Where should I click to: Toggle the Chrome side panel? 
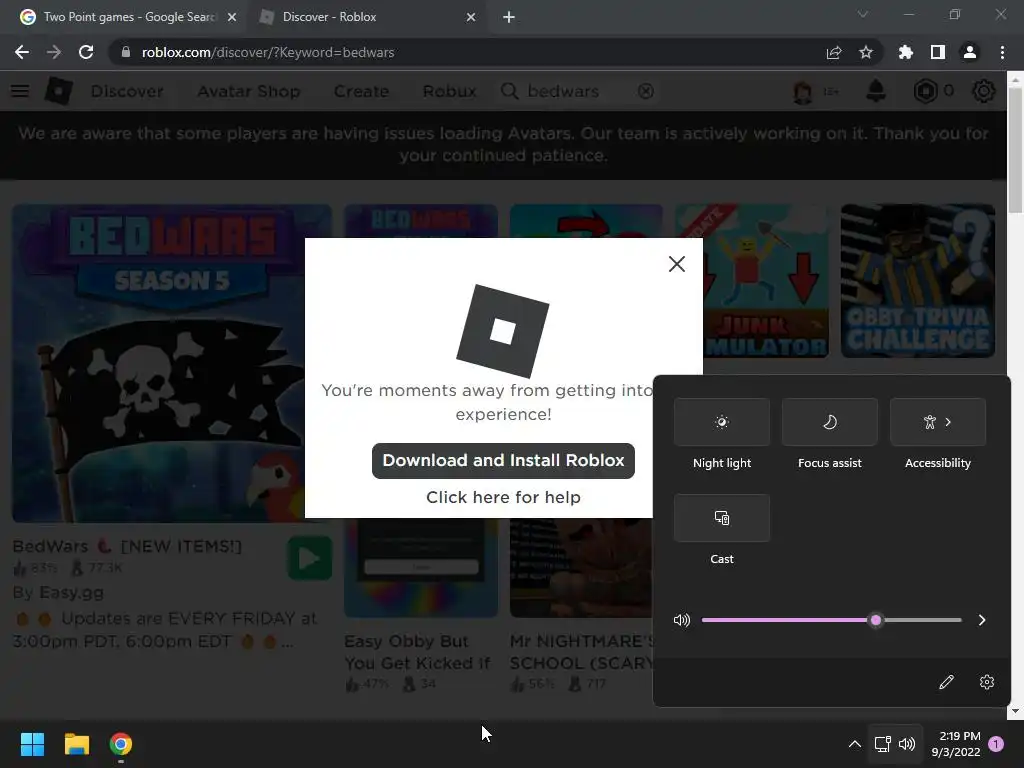tap(937, 52)
